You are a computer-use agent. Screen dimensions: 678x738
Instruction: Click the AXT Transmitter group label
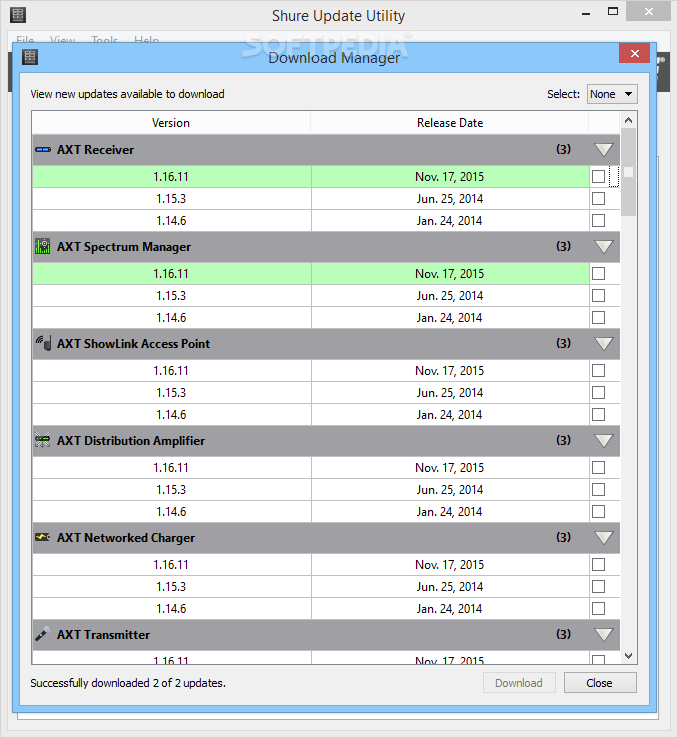104,634
